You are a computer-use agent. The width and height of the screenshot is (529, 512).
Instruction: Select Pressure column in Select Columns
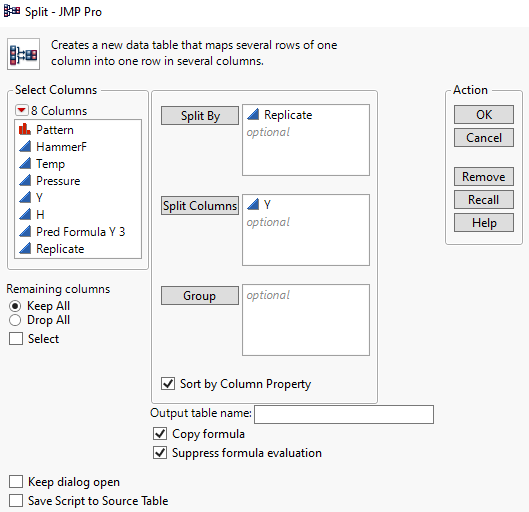[58, 181]
